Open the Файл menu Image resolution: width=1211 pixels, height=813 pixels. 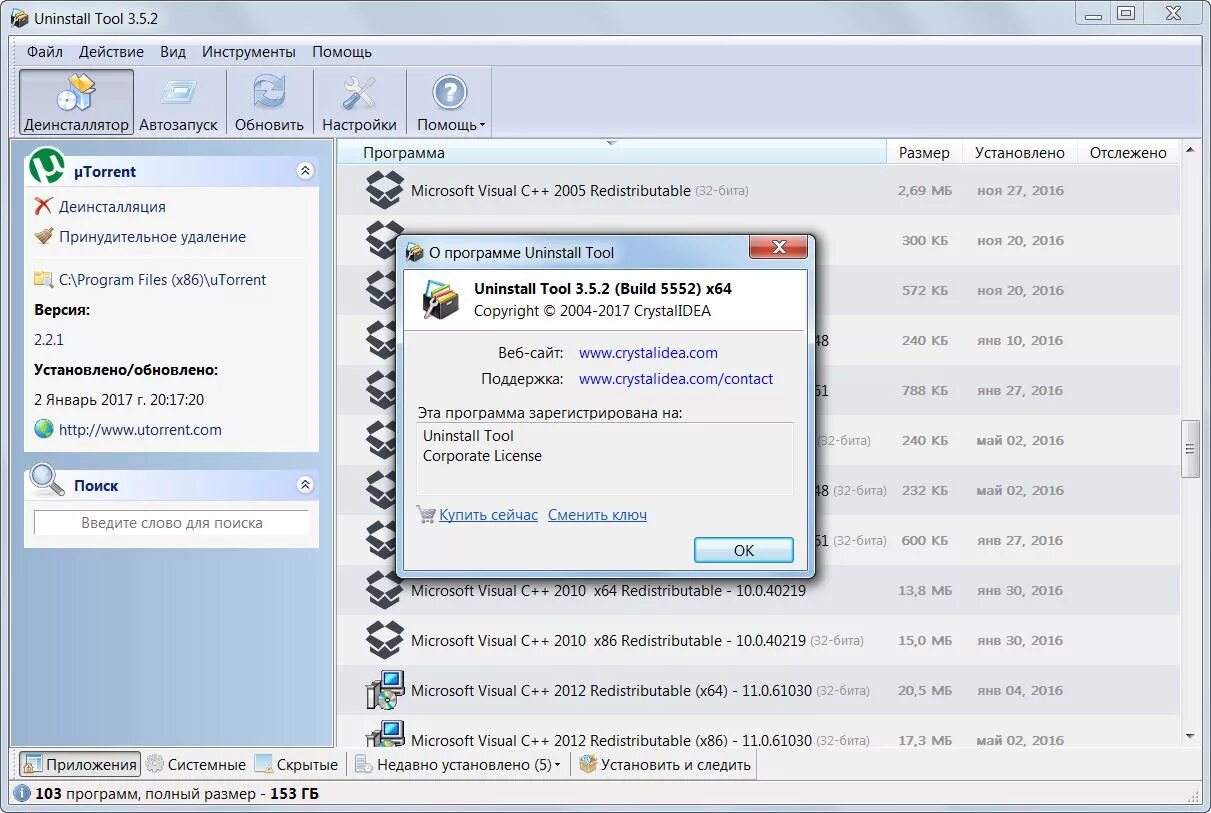[x=45, y=52]
